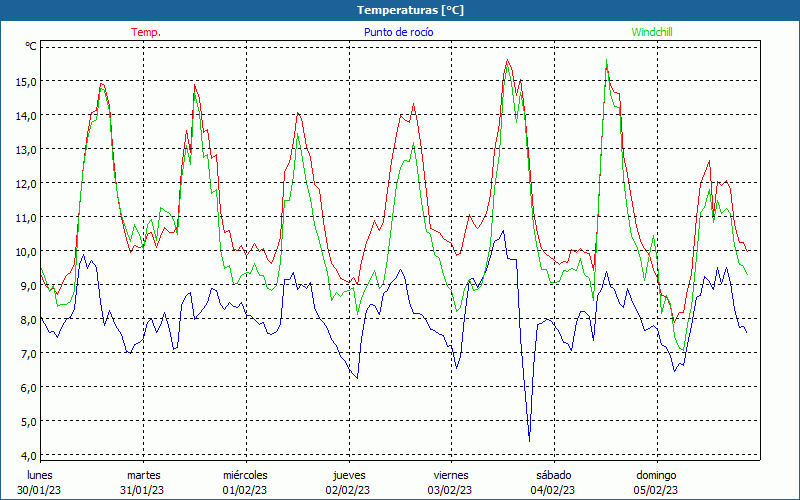Click the 14,0 y-axis value

tap(27, 115)
